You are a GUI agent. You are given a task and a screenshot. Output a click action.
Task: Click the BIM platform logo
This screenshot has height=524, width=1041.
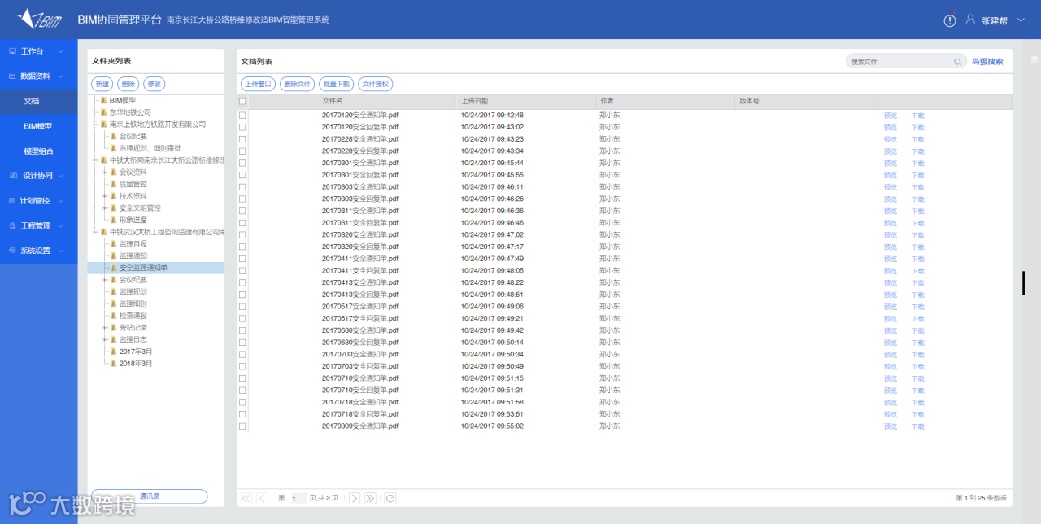click(x=40, y=19)
